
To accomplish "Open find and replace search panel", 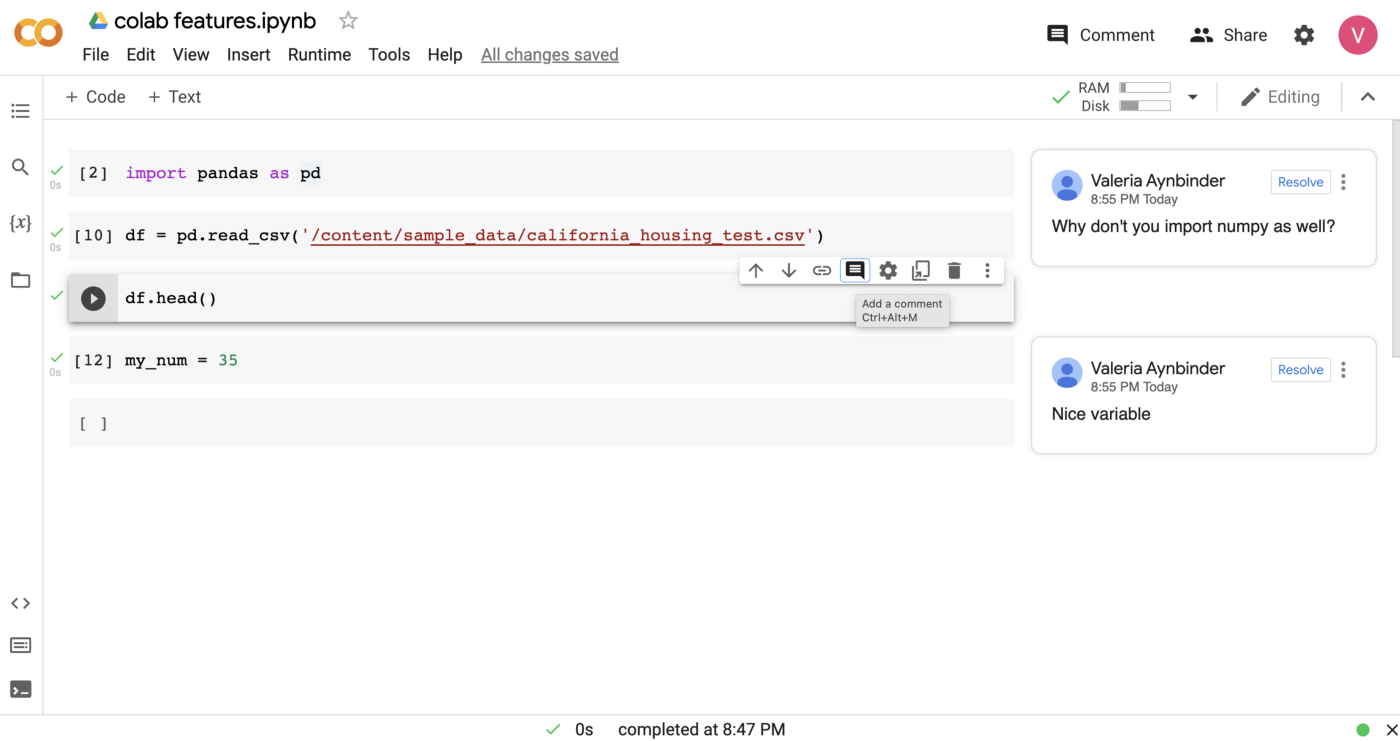I will coord(20,167).
